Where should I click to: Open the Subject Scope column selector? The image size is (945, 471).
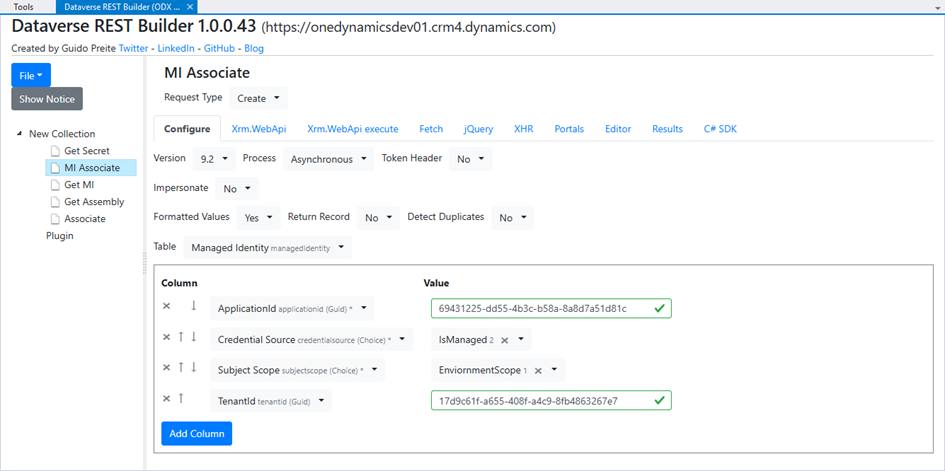(298, 370)
